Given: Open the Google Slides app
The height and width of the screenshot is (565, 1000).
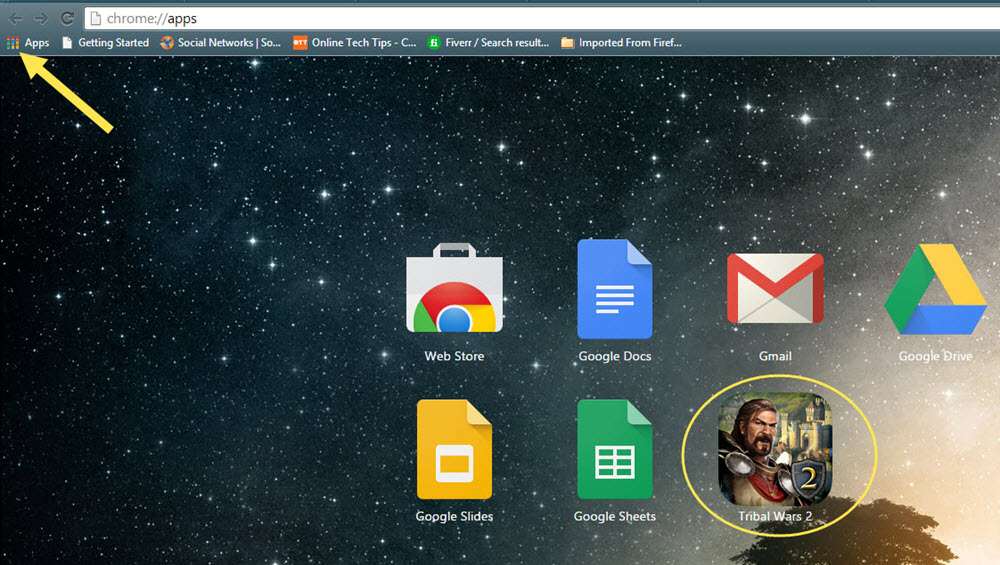Looking at the screenshot, I should 454,450.
